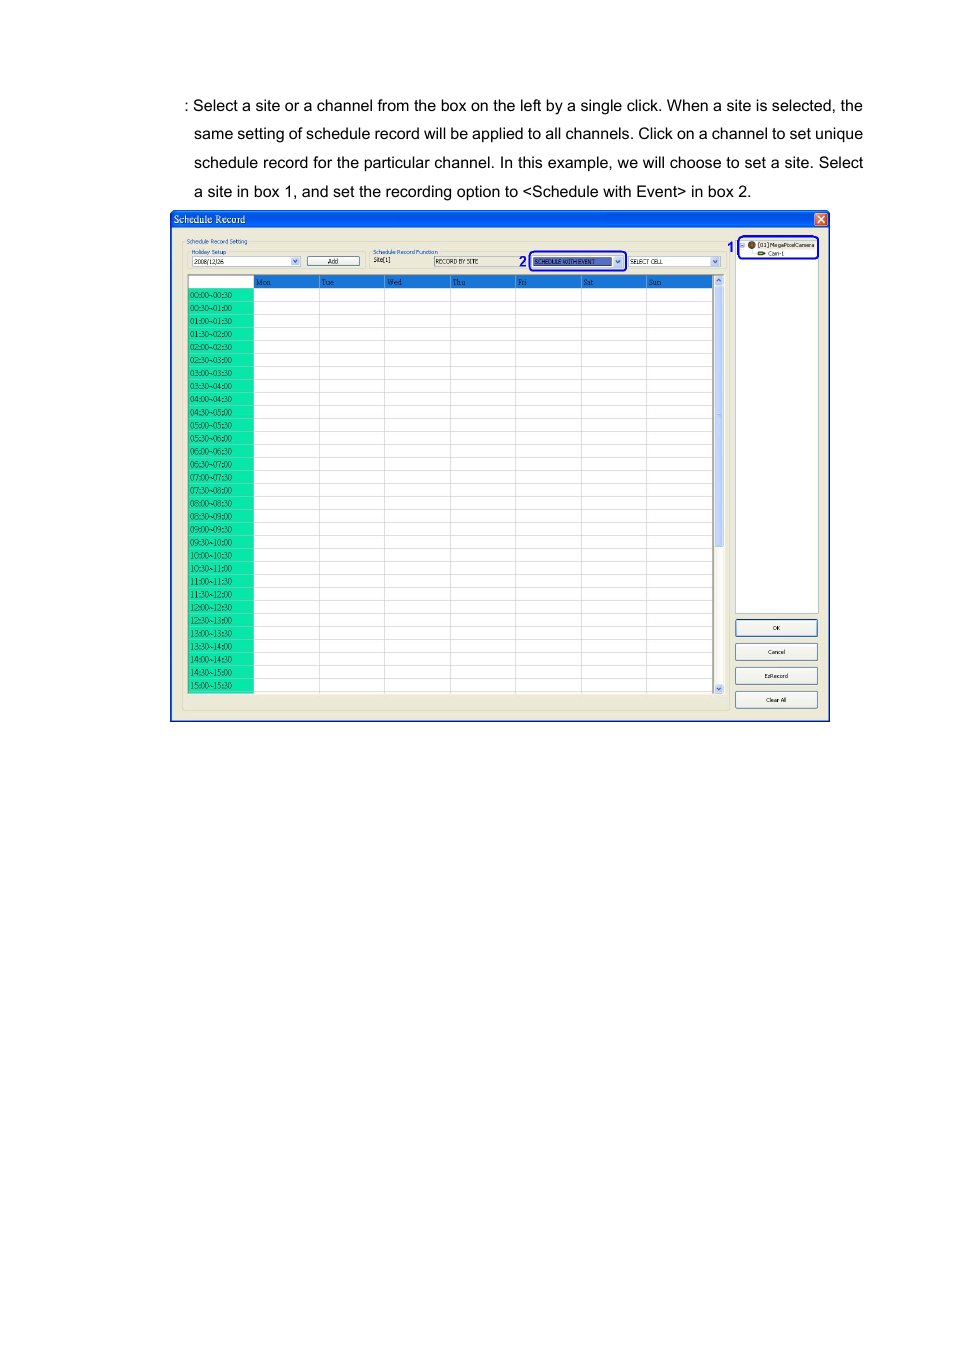This screenshot has width=954, height=1350.
Task: Click the 11:00~11:30 time row label
Action: click(x=221, y=581)
